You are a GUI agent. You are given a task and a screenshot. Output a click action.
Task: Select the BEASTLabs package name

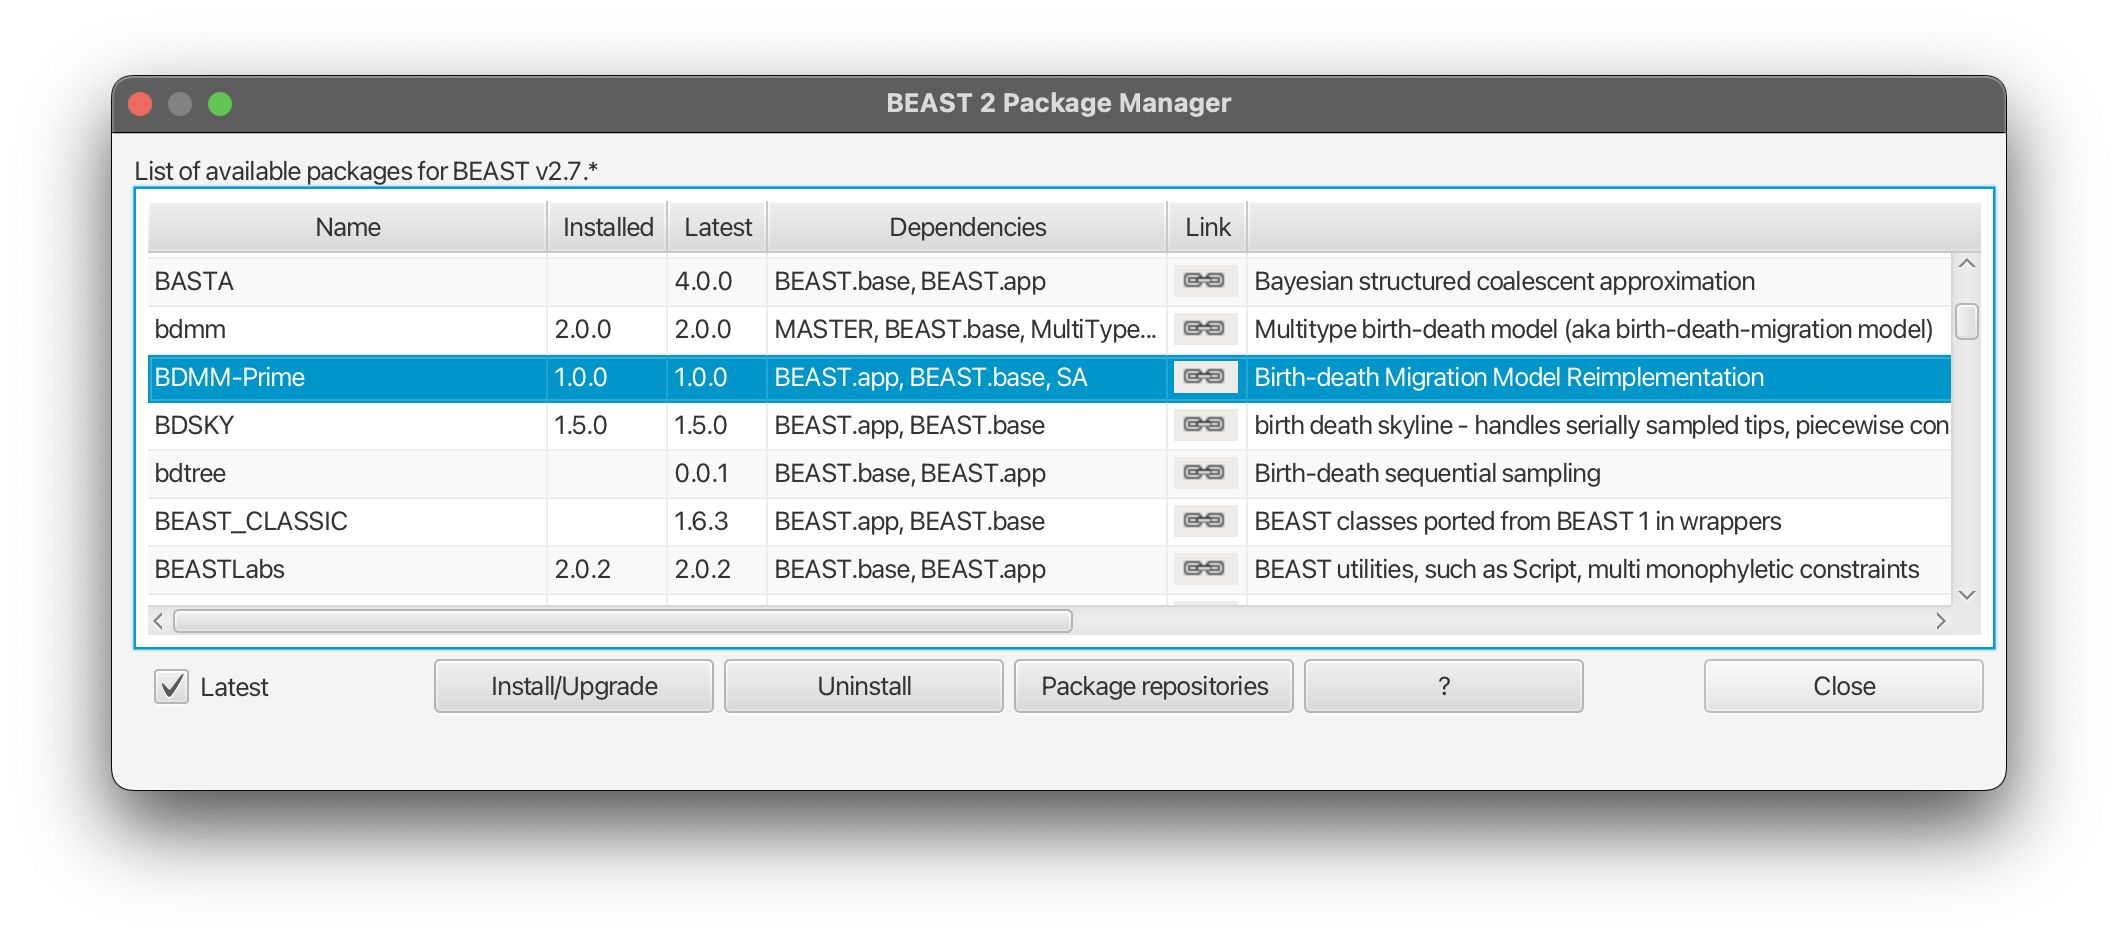[x=220, y=569]
